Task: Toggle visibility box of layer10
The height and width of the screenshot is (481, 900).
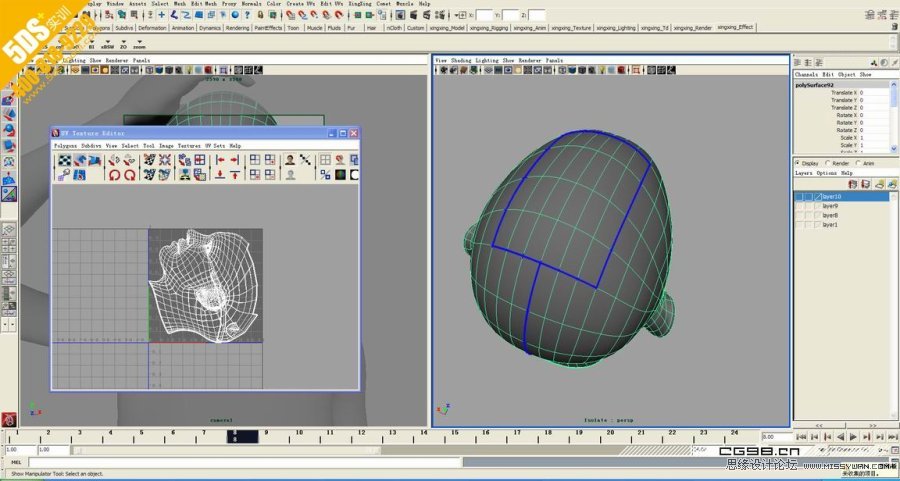Action: [x=800, y=197]
